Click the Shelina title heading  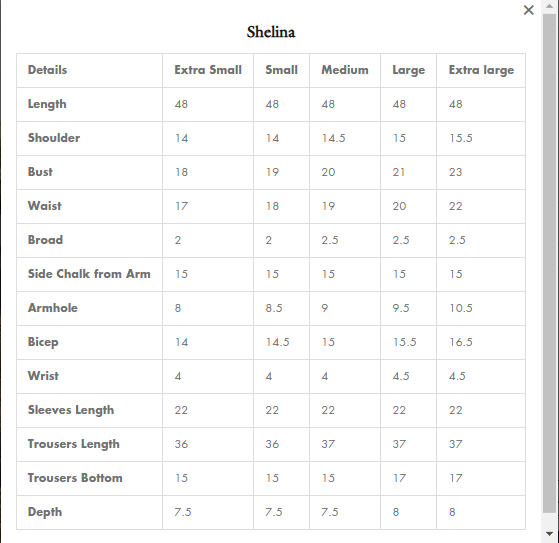(x=271, y=32)
